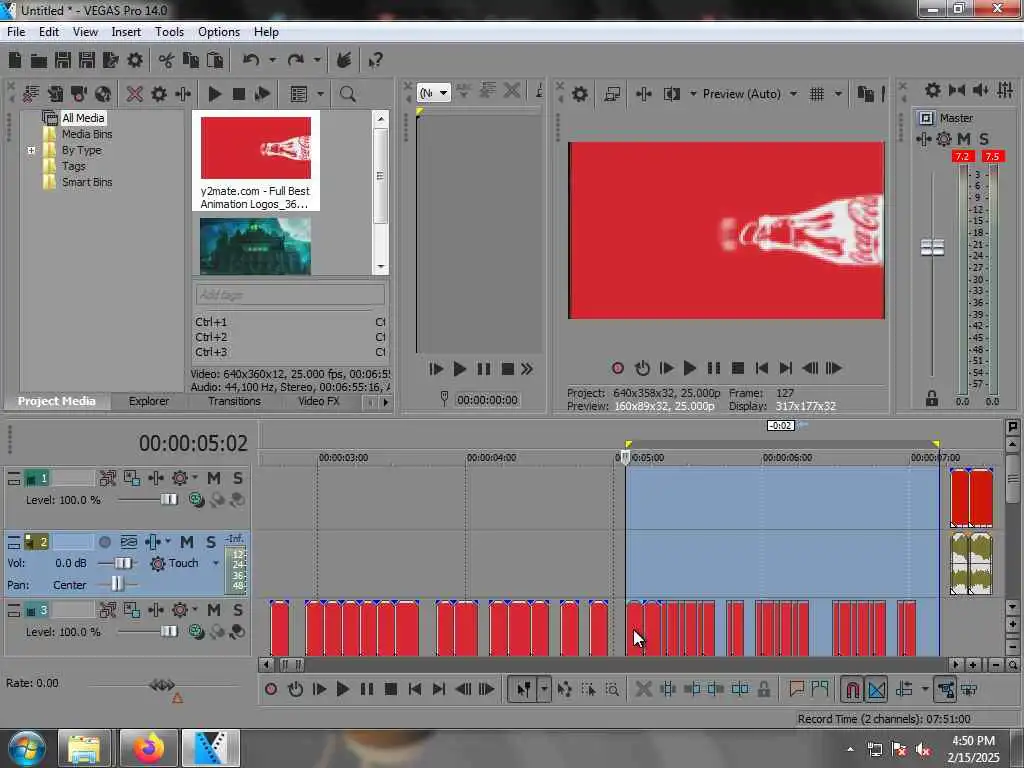Cut selection with the scissors icon

(x=166, y=61)
